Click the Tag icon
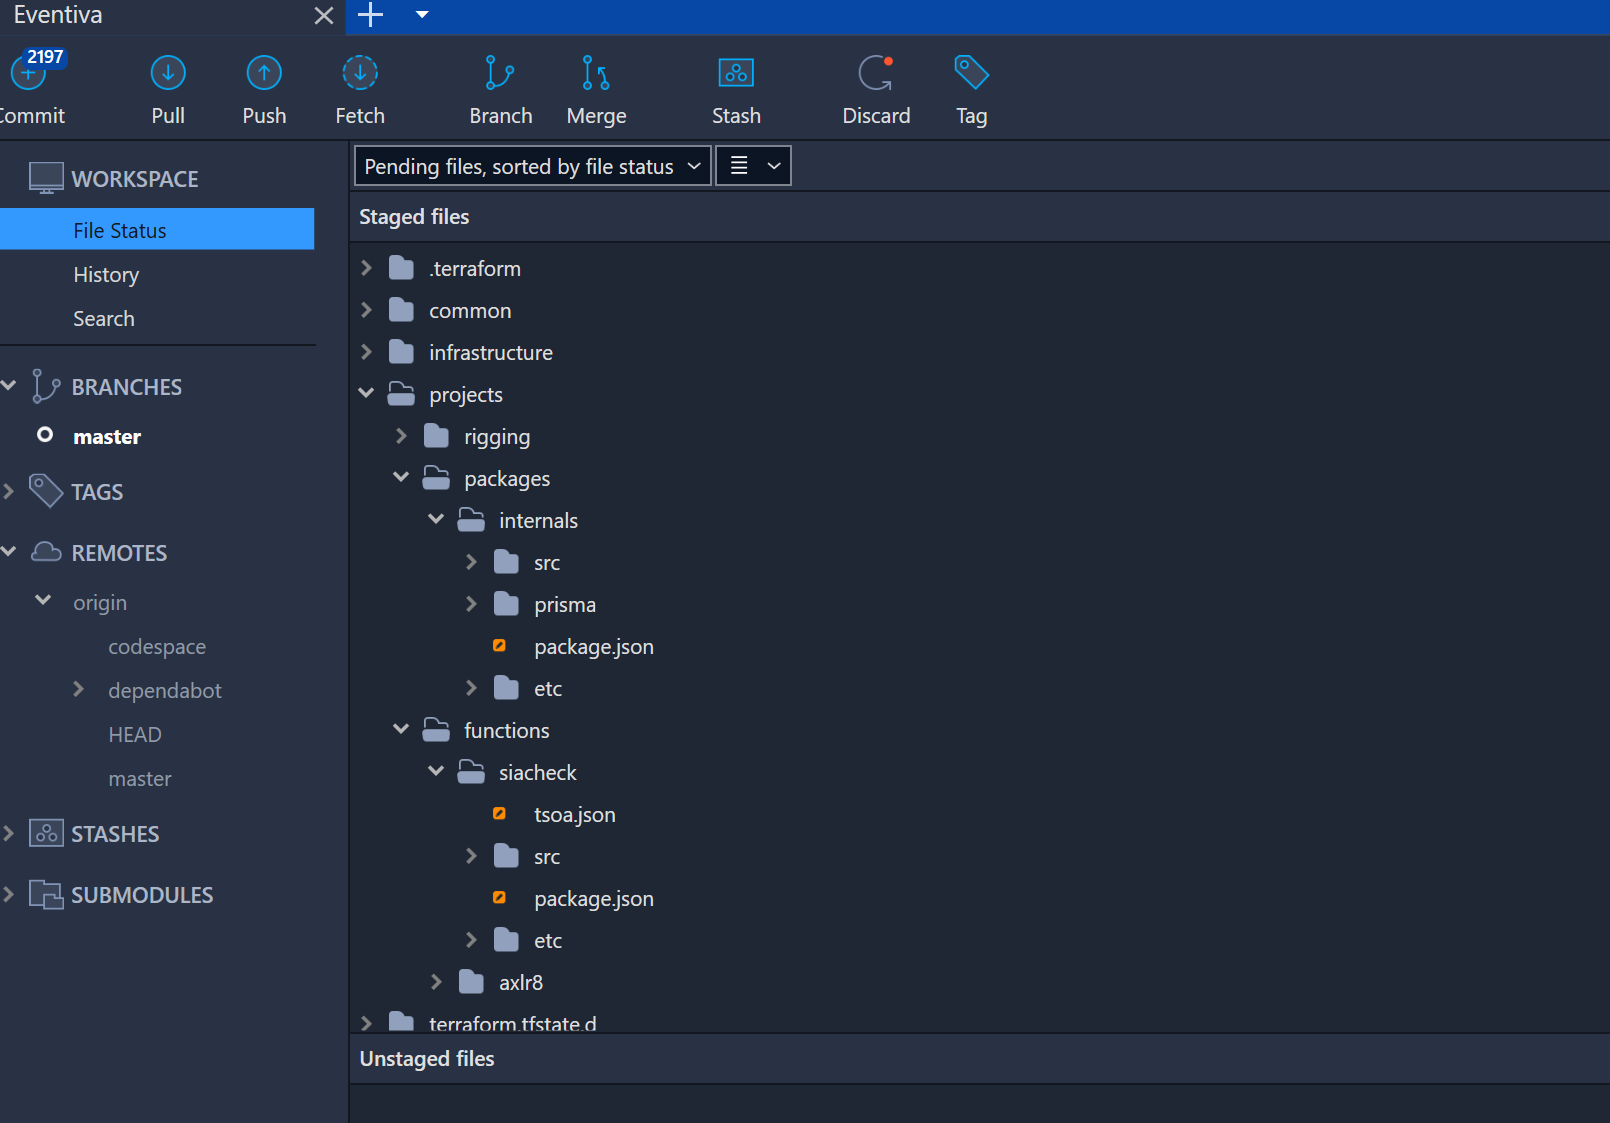The image size is (1610, 1123). [x=971, y=73]
